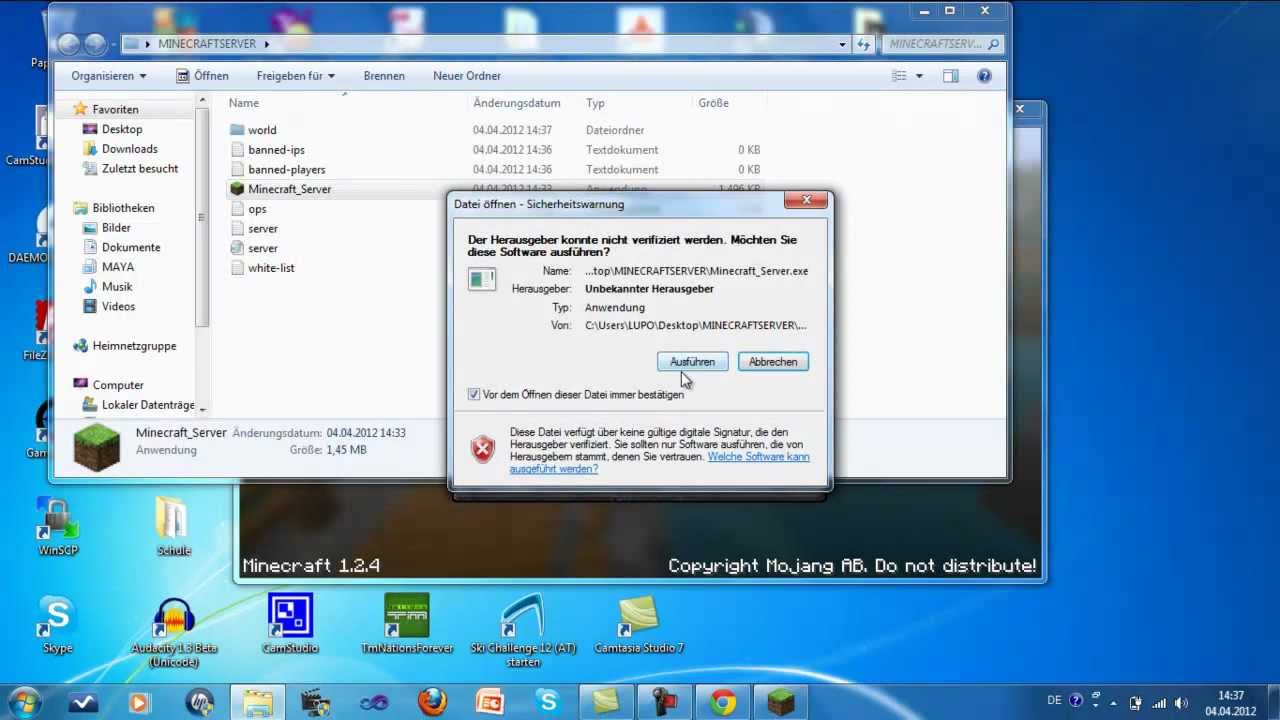Click the MINECRAFTSERVER breadcrumb in the address bar

pos(207,44)
